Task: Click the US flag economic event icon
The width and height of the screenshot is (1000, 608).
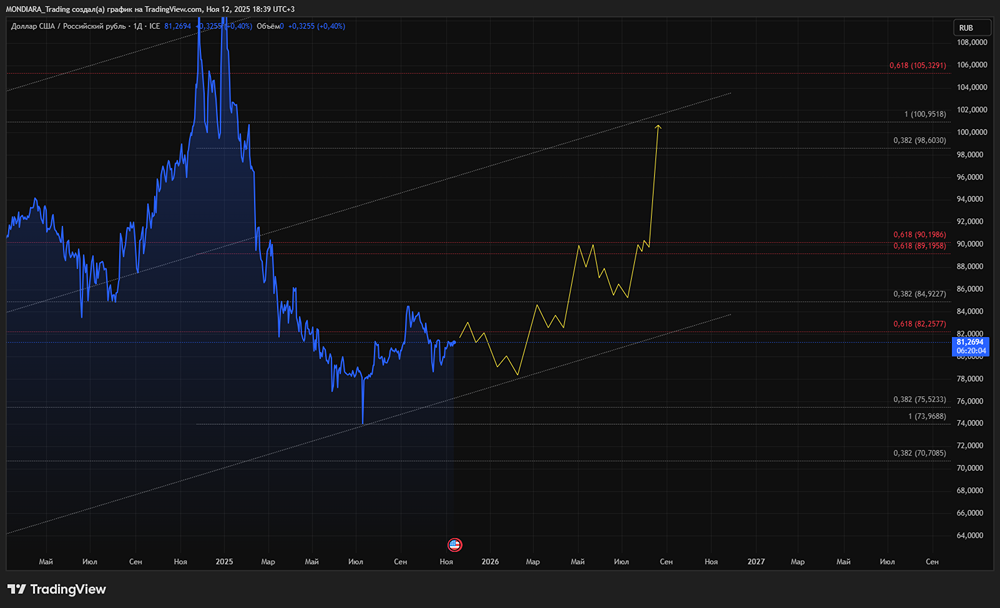Action: [455, 545]
